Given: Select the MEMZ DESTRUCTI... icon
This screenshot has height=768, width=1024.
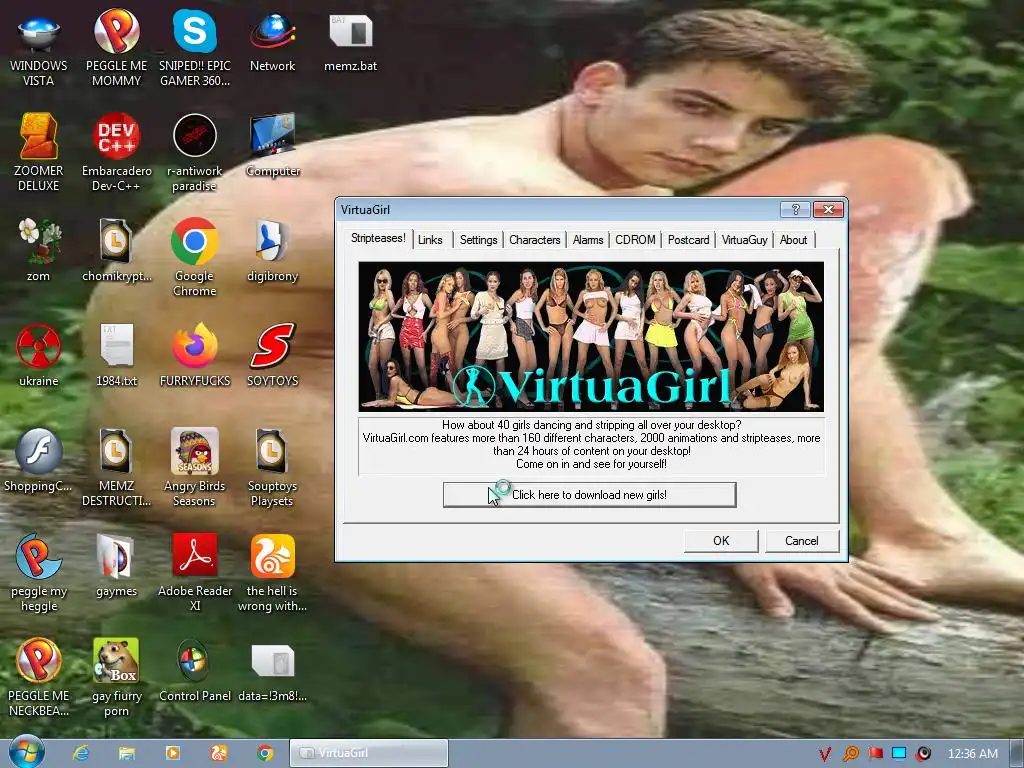Looking at the screenshot, I should 116,468.
